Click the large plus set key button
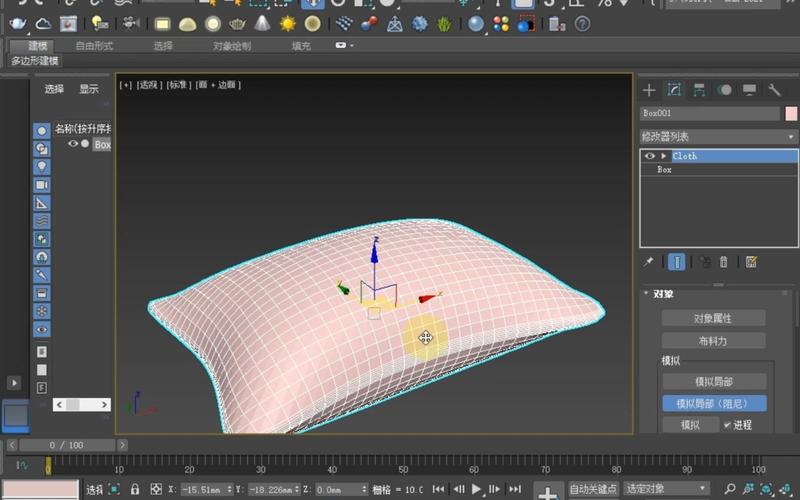Viewport: 800px width, 500px height. pos(547,493)
